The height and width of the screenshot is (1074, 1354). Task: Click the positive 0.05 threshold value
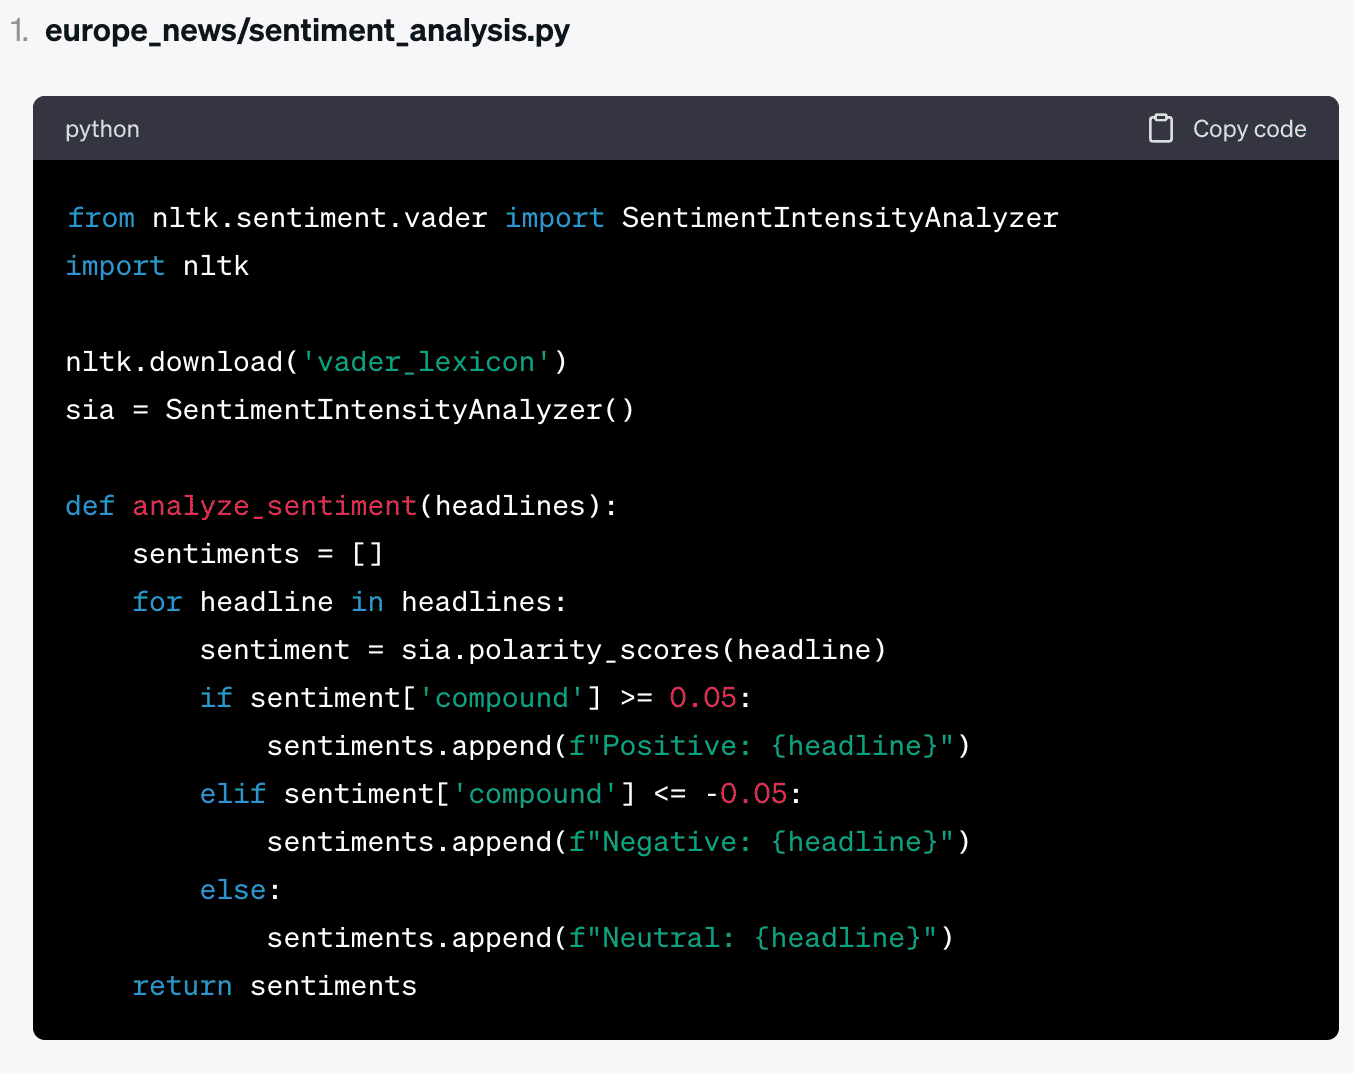(x=703, y=697)
